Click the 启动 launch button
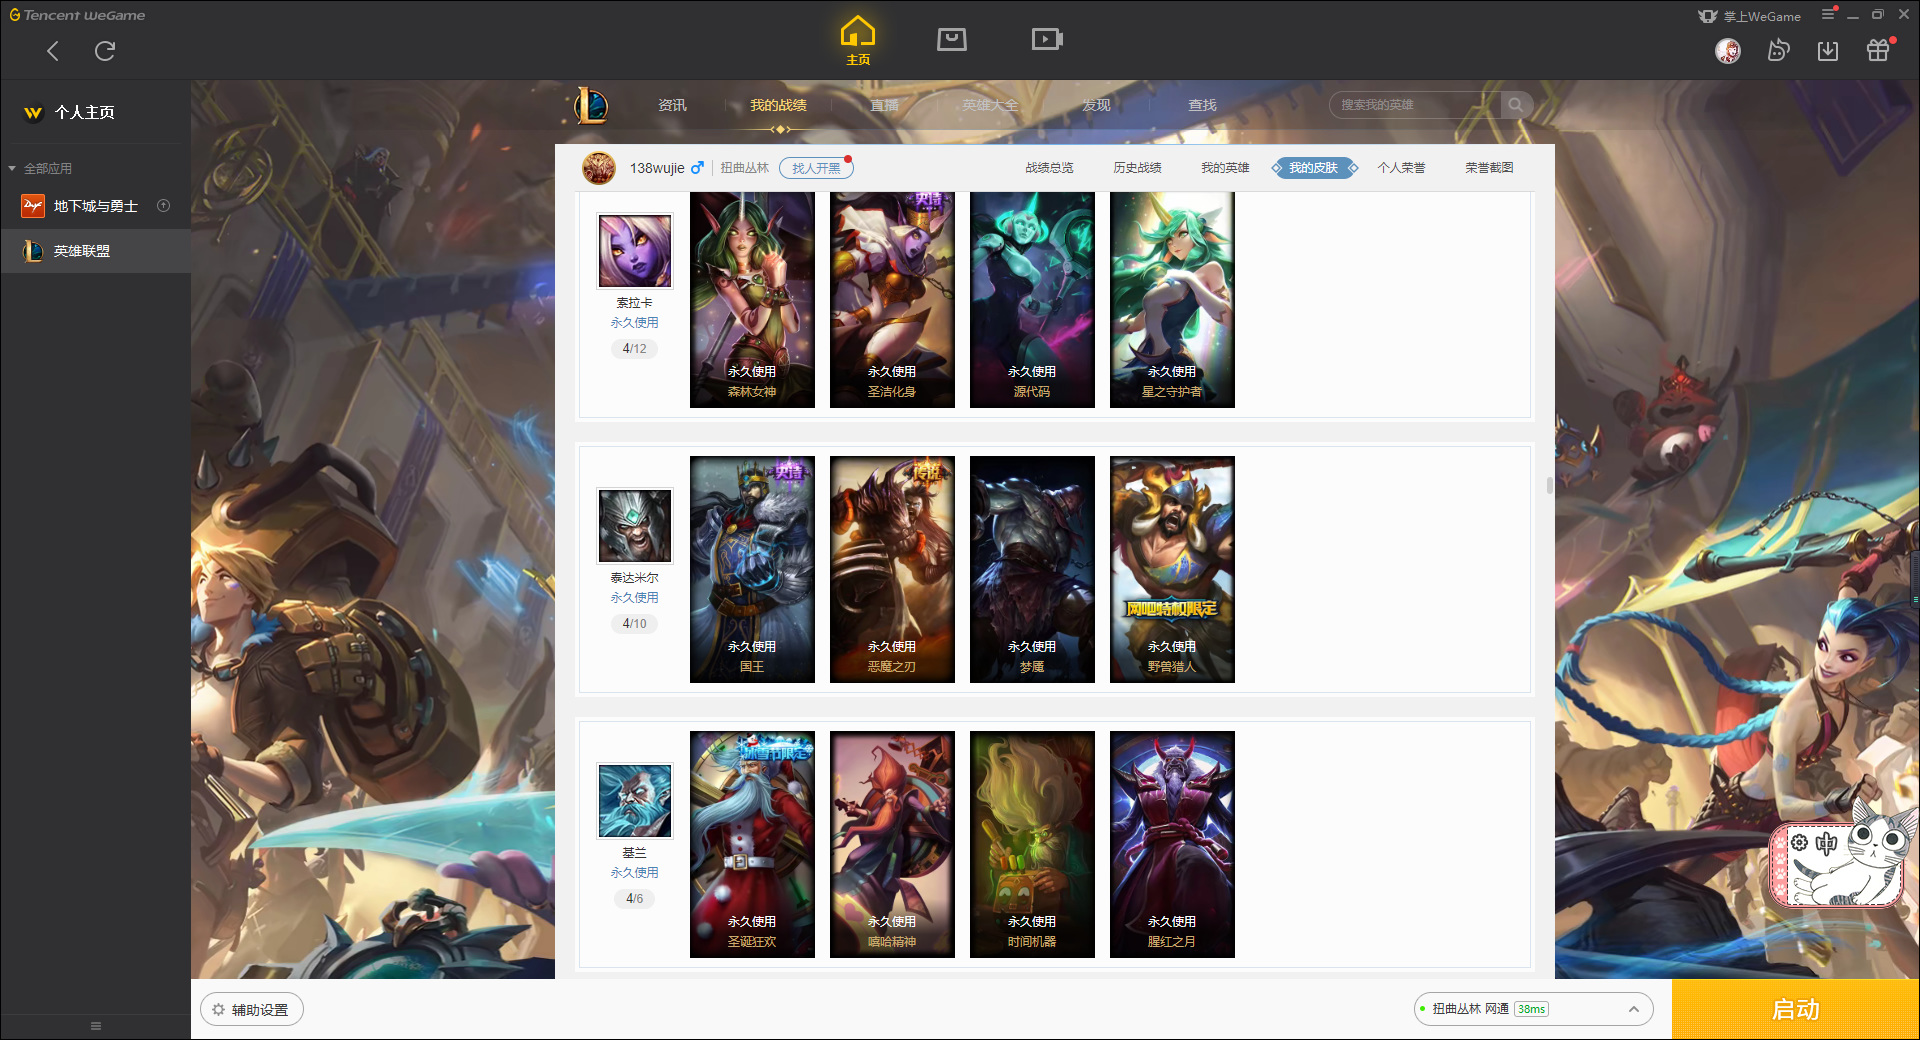The image size is (1920, 1040). click(x=1796, y=1010)
